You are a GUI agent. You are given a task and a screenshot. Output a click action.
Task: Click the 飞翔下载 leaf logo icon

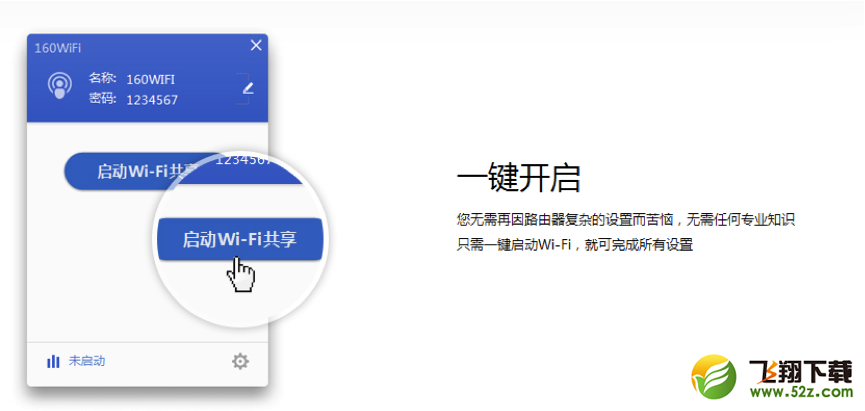714,378
